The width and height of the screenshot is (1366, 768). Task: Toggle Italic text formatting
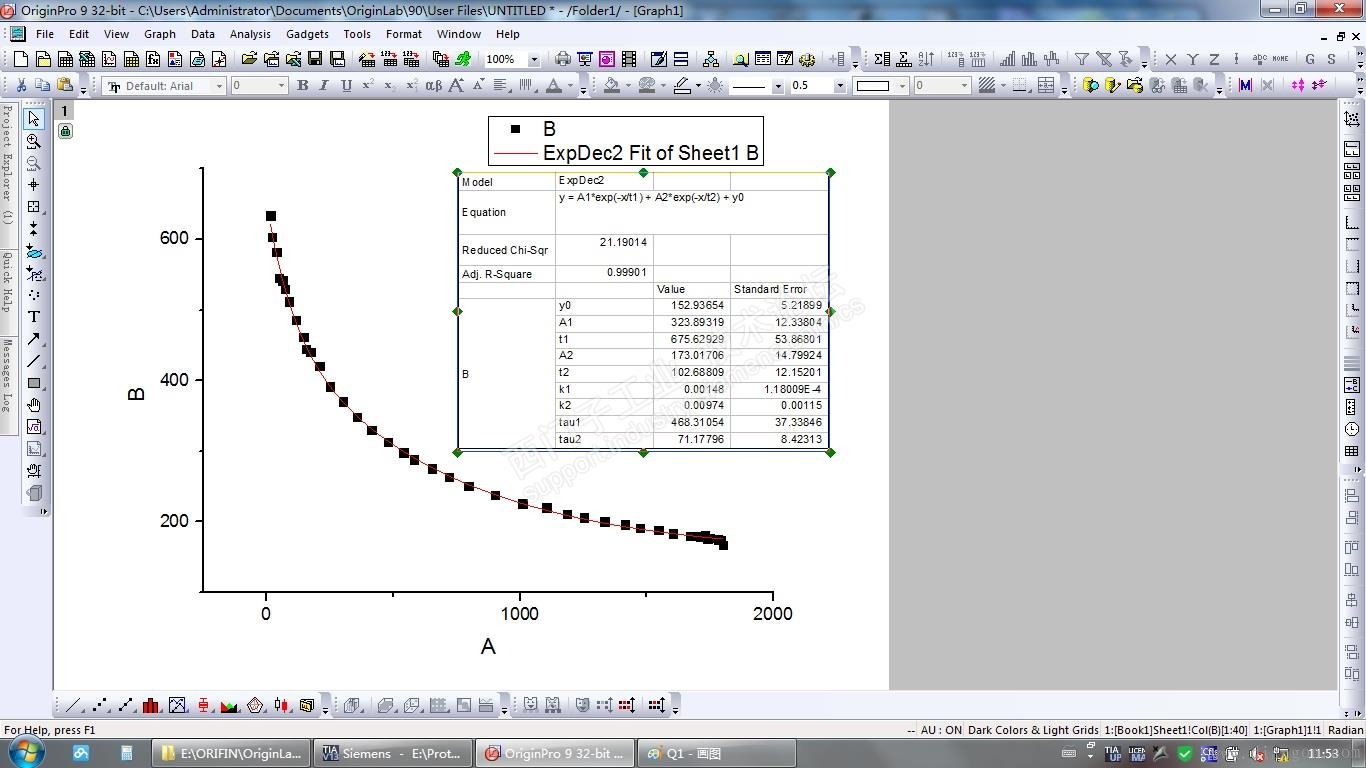pos(324,86)
